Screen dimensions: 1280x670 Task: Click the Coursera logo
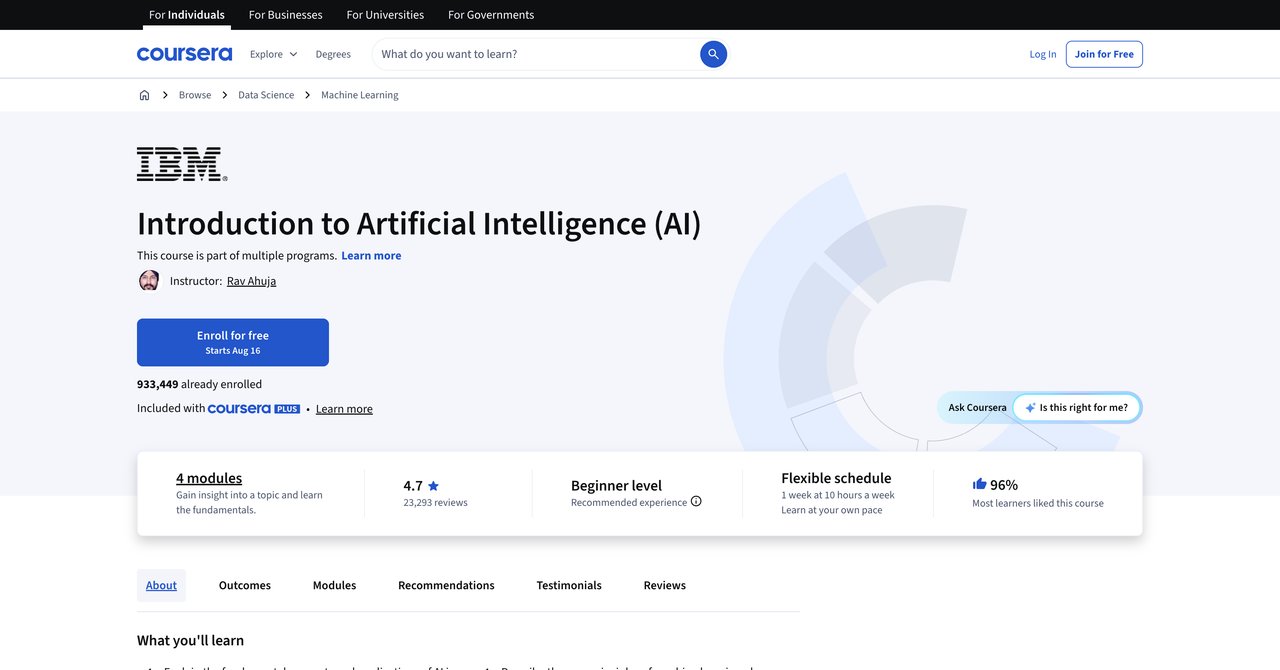[184, 54]
